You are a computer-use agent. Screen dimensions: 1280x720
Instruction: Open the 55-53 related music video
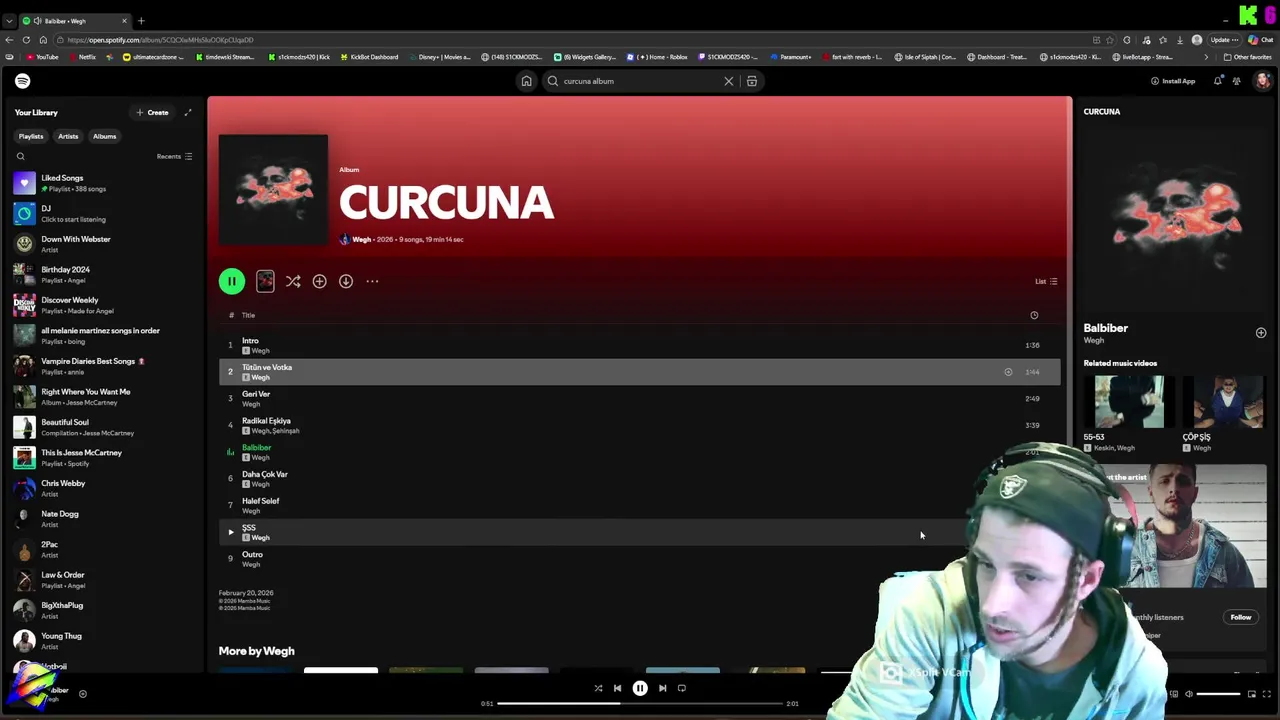pyautogui.click(x=1129, y=402)
